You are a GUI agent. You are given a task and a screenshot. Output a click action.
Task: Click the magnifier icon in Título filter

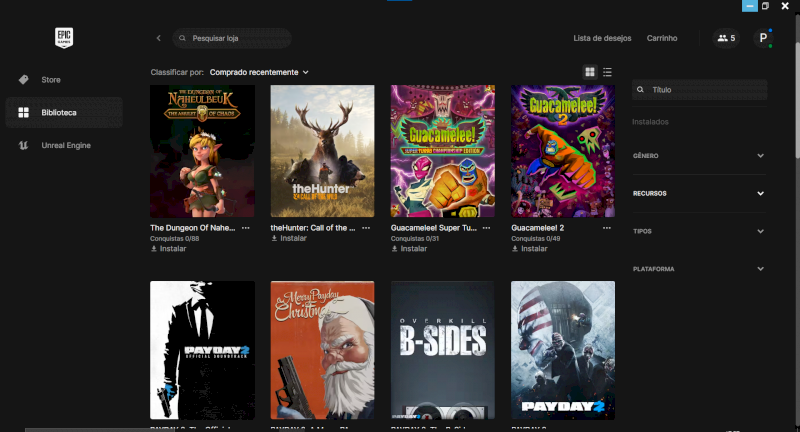coord(640,90)
